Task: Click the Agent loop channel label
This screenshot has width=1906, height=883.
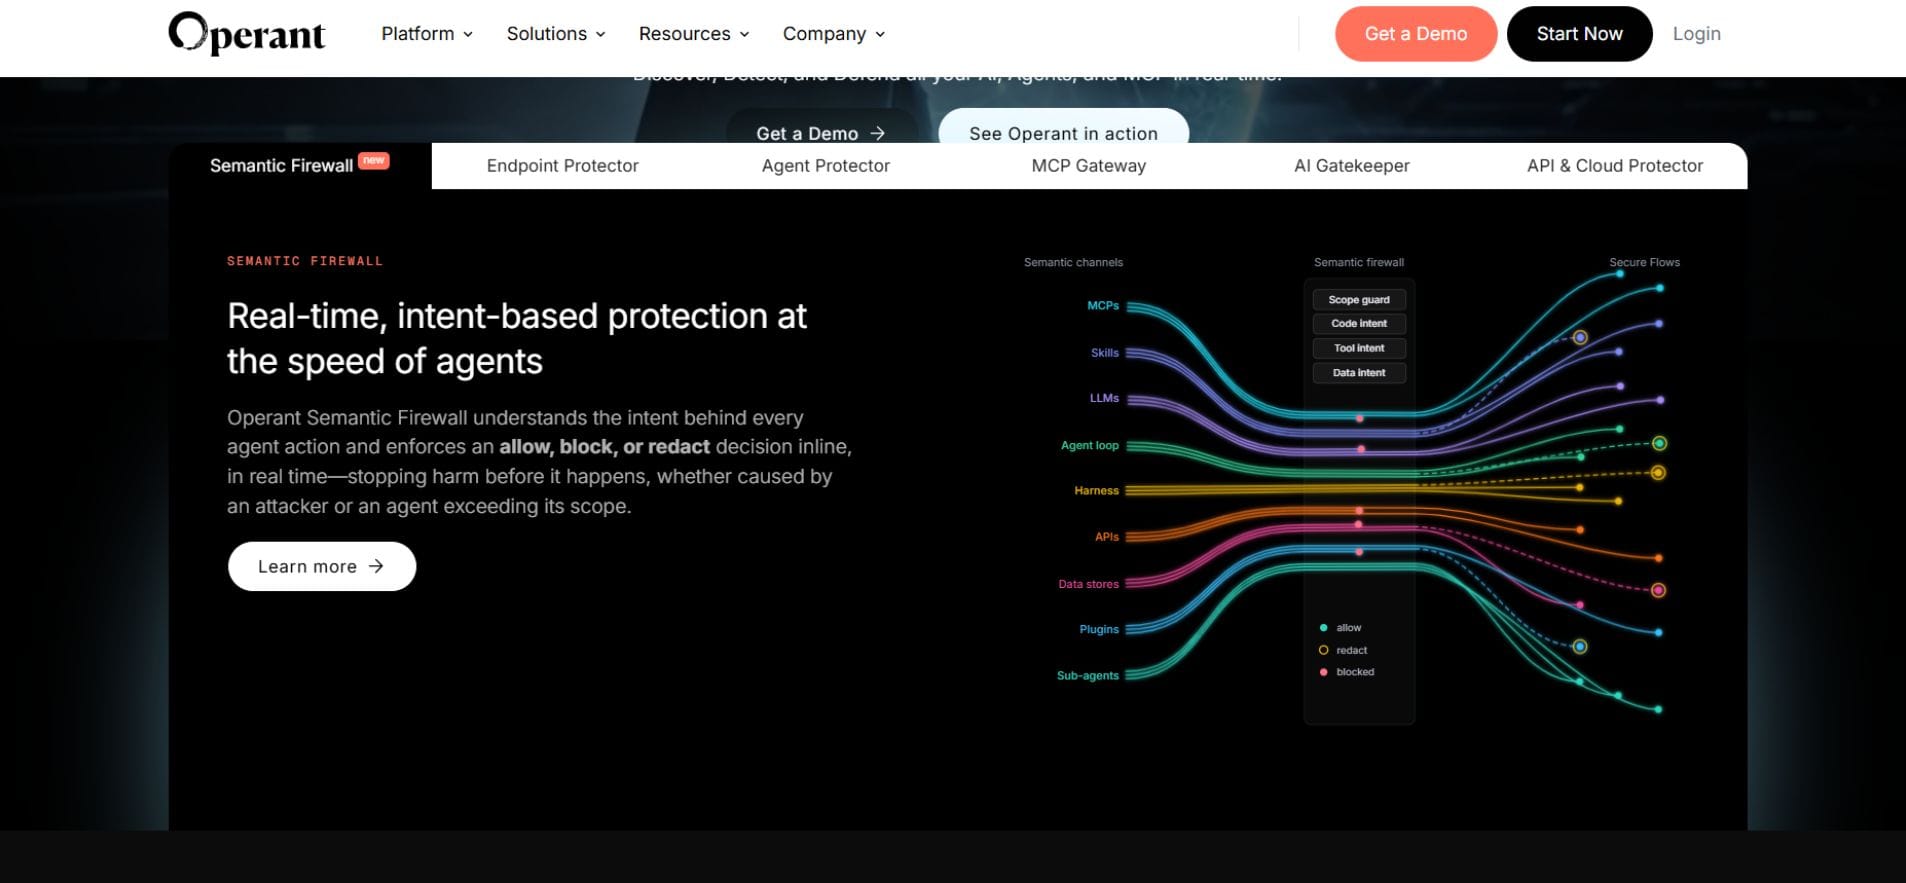Action: [1090, 446]
